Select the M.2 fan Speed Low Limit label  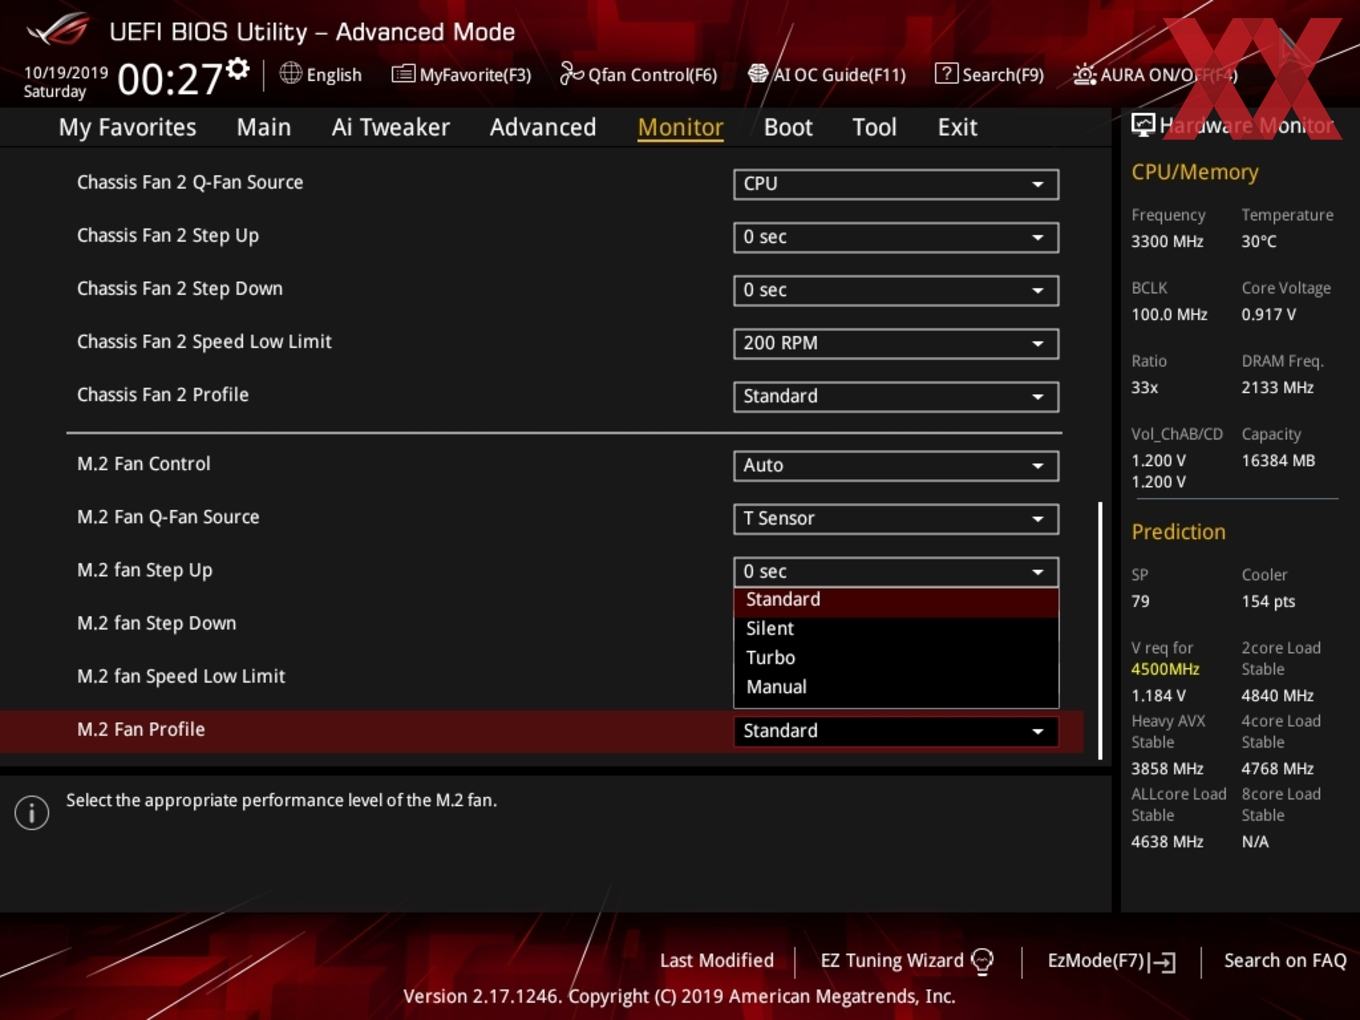point(181,677)
